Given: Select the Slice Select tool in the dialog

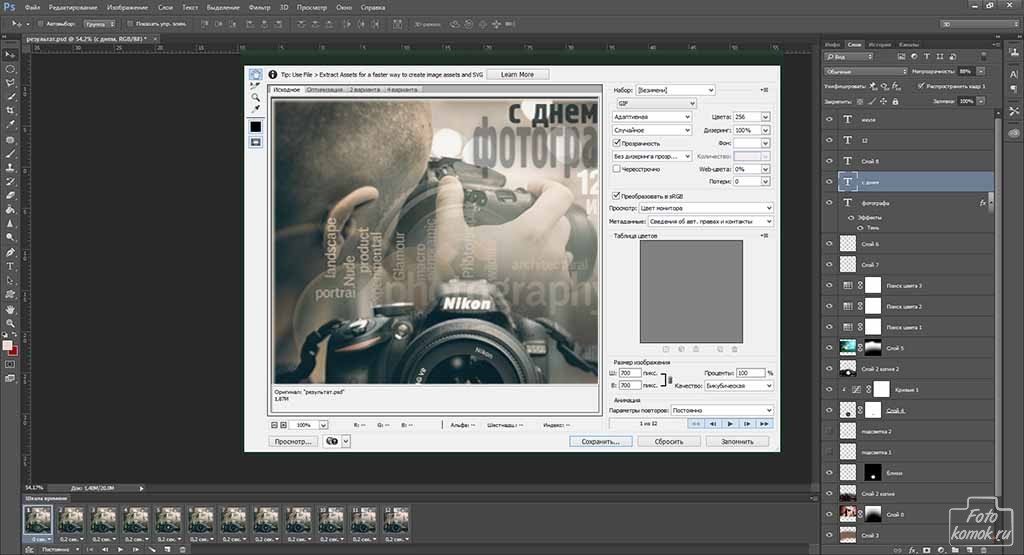Looking at the screenshot, I should tap(255, 86).
